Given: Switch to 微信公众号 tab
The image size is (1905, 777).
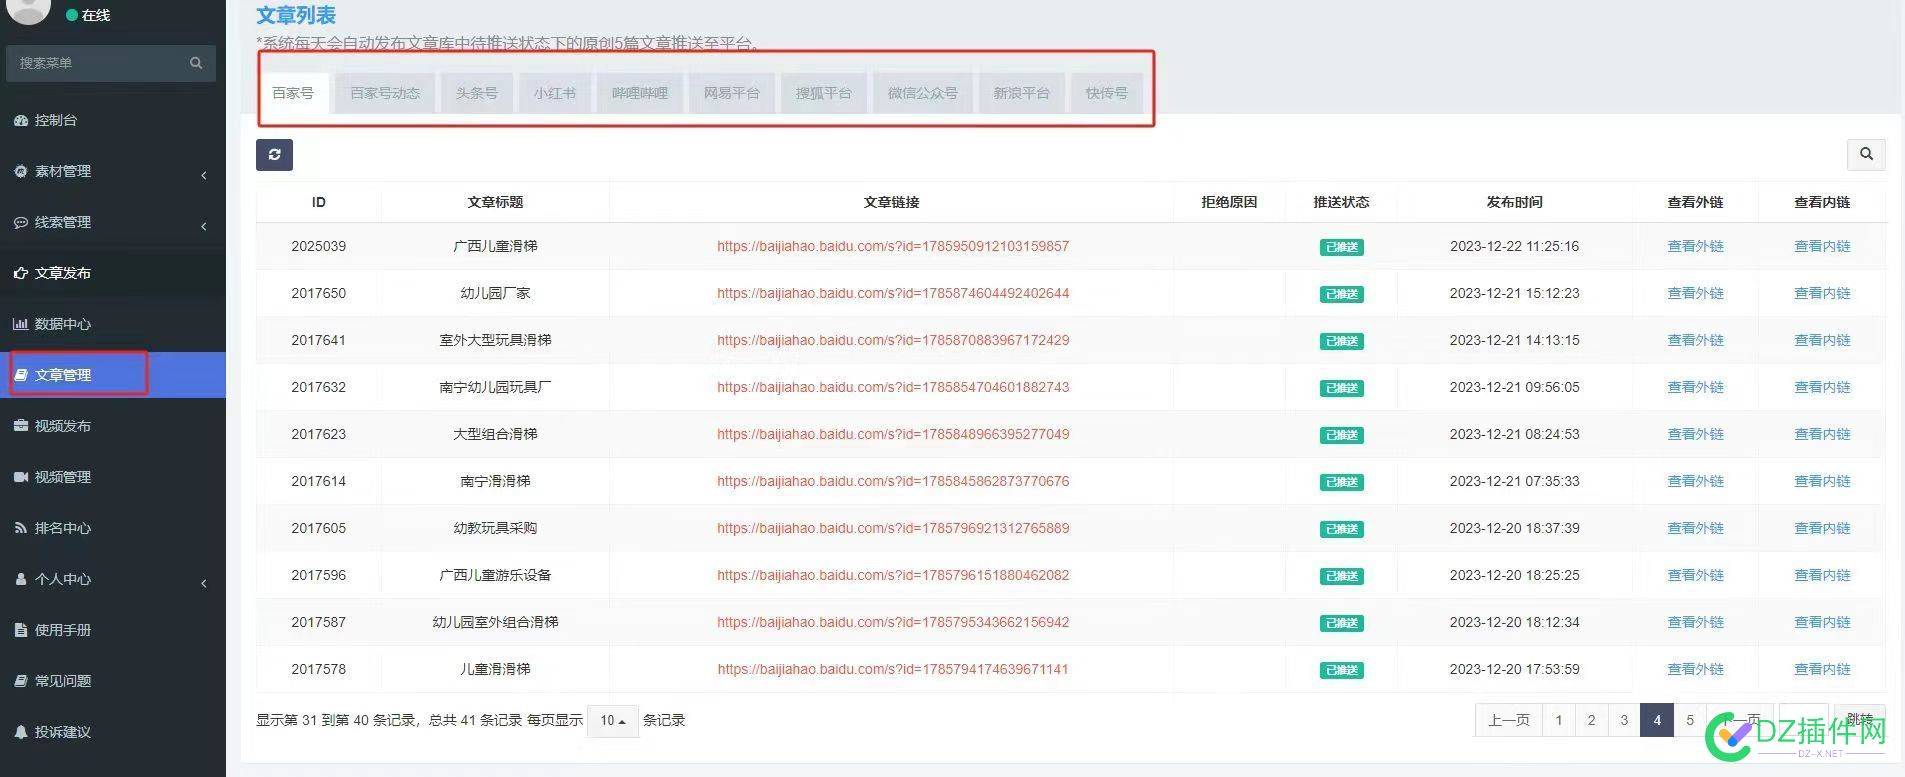Looking at the screenshot, I should click(922, 93).
